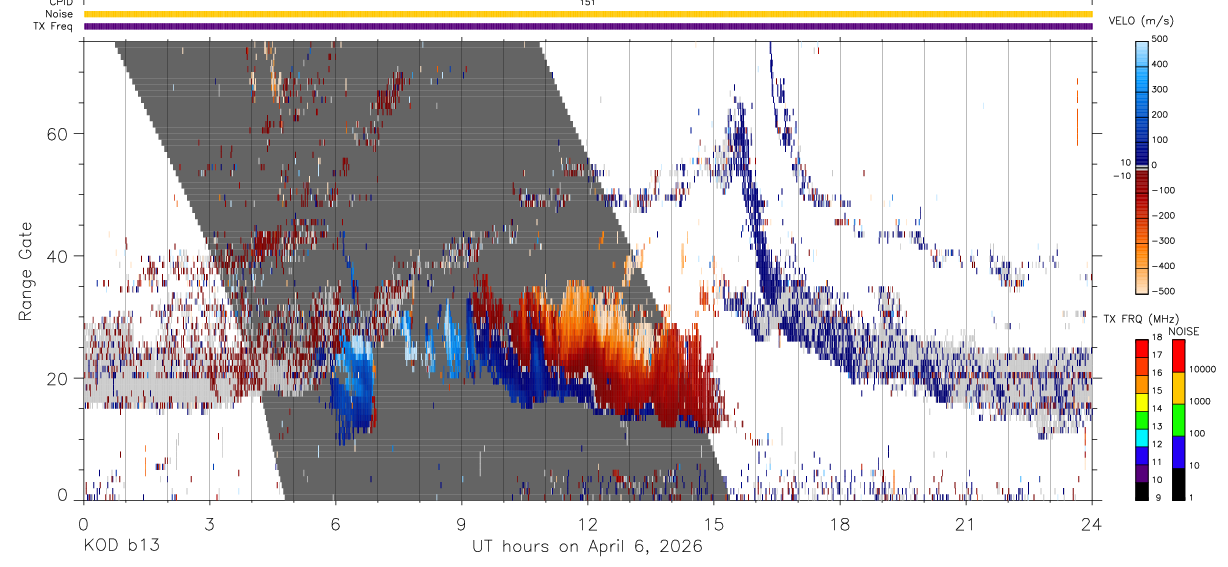Click the -500 tick on the velocity scale

click(x=1165, y=291)
